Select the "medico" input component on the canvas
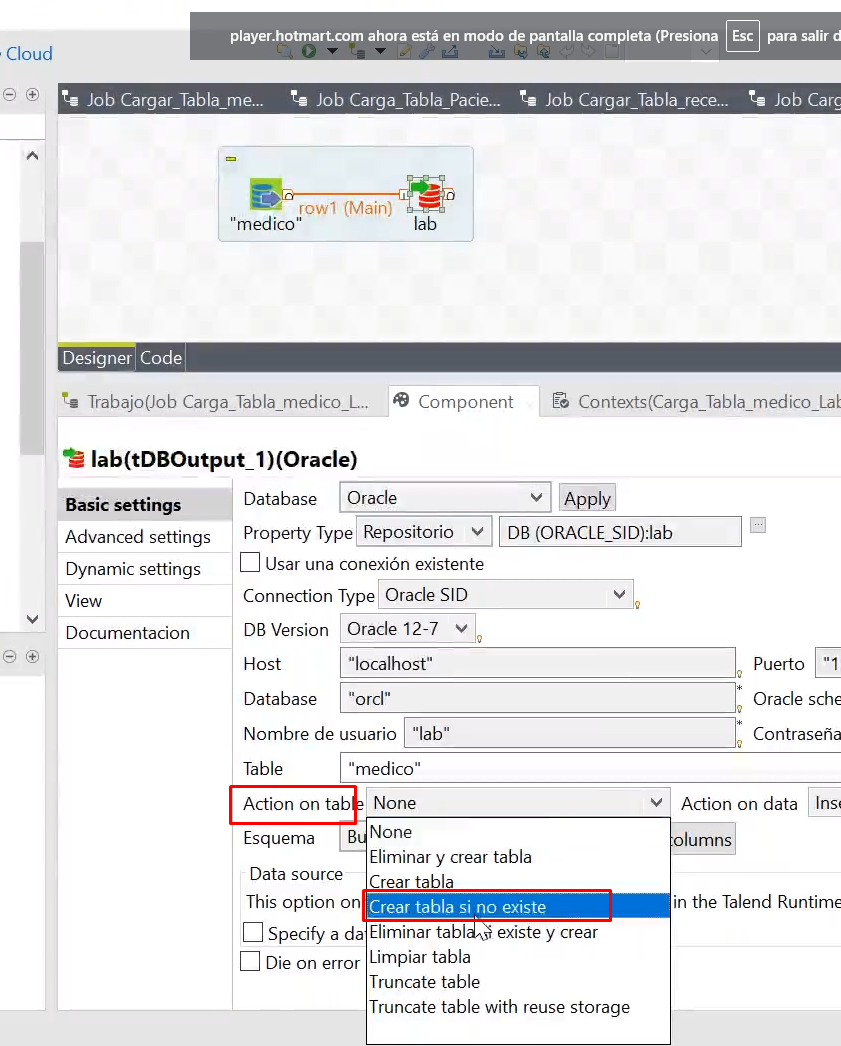Viewport: 841px width, 1046px height. coord(265,193)
